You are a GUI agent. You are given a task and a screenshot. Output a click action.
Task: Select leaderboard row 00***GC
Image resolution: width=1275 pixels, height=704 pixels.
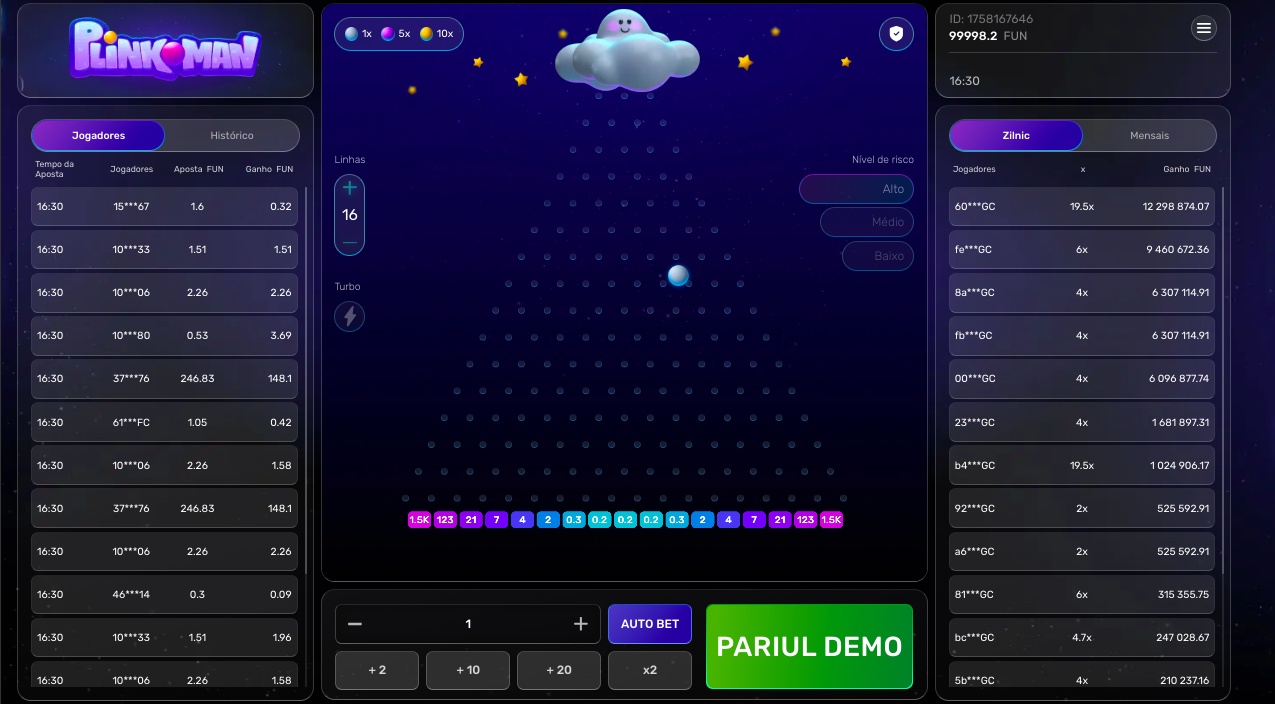click(1082, 379)
